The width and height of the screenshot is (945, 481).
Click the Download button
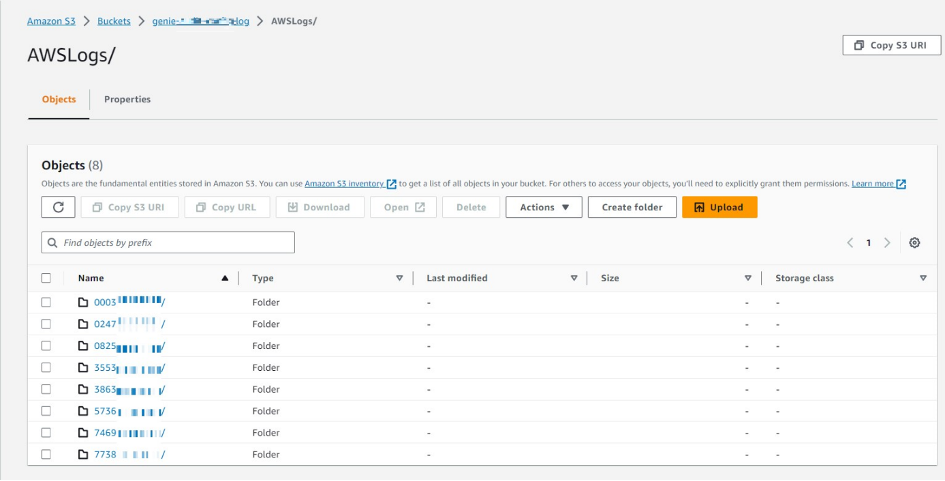[320, 207]
